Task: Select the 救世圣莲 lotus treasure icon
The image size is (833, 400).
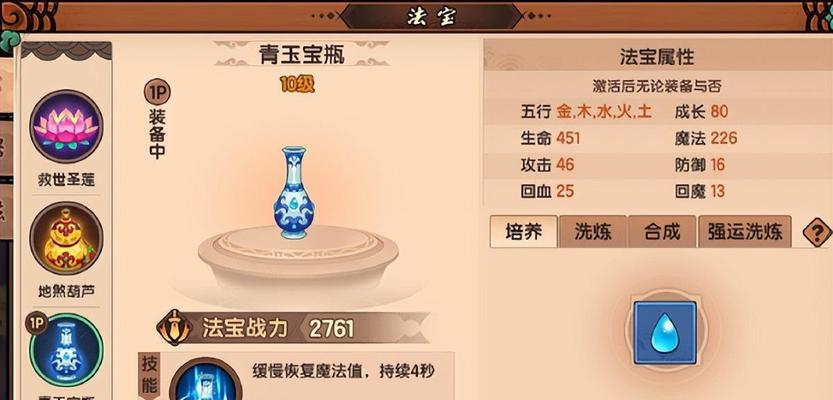Action: pos(66,126)
